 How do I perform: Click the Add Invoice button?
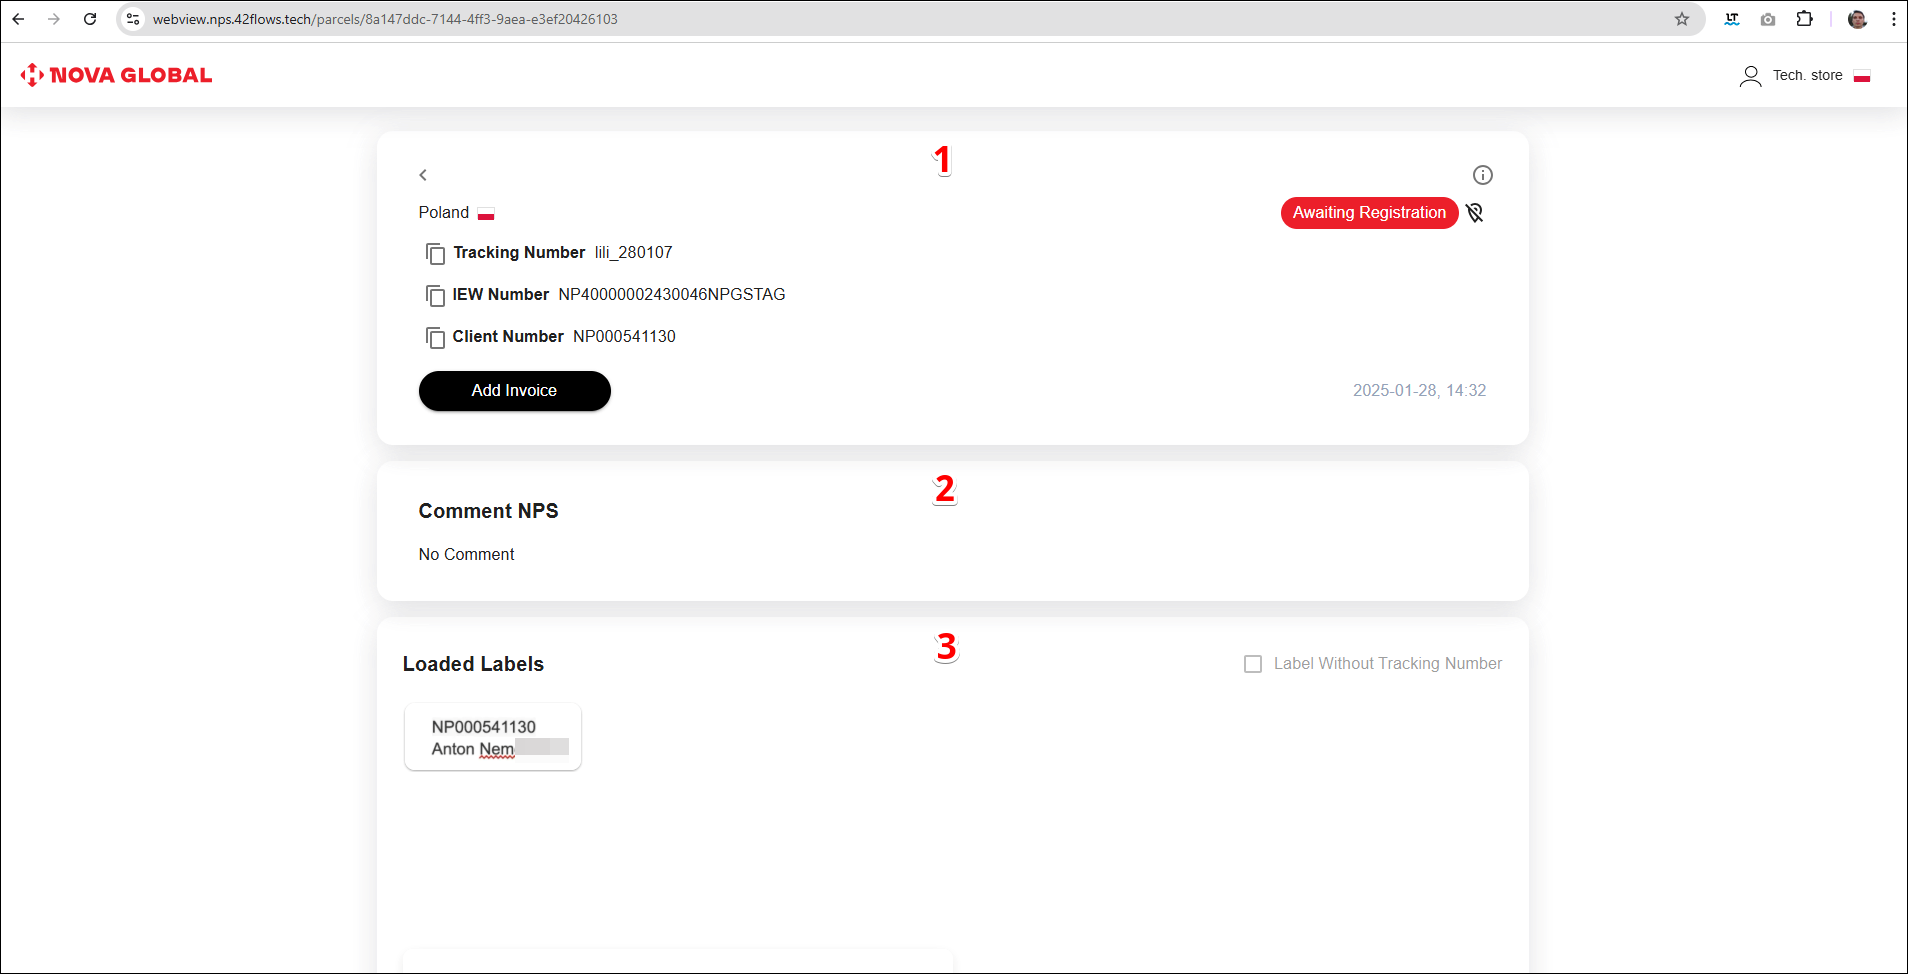pos(514,391)
